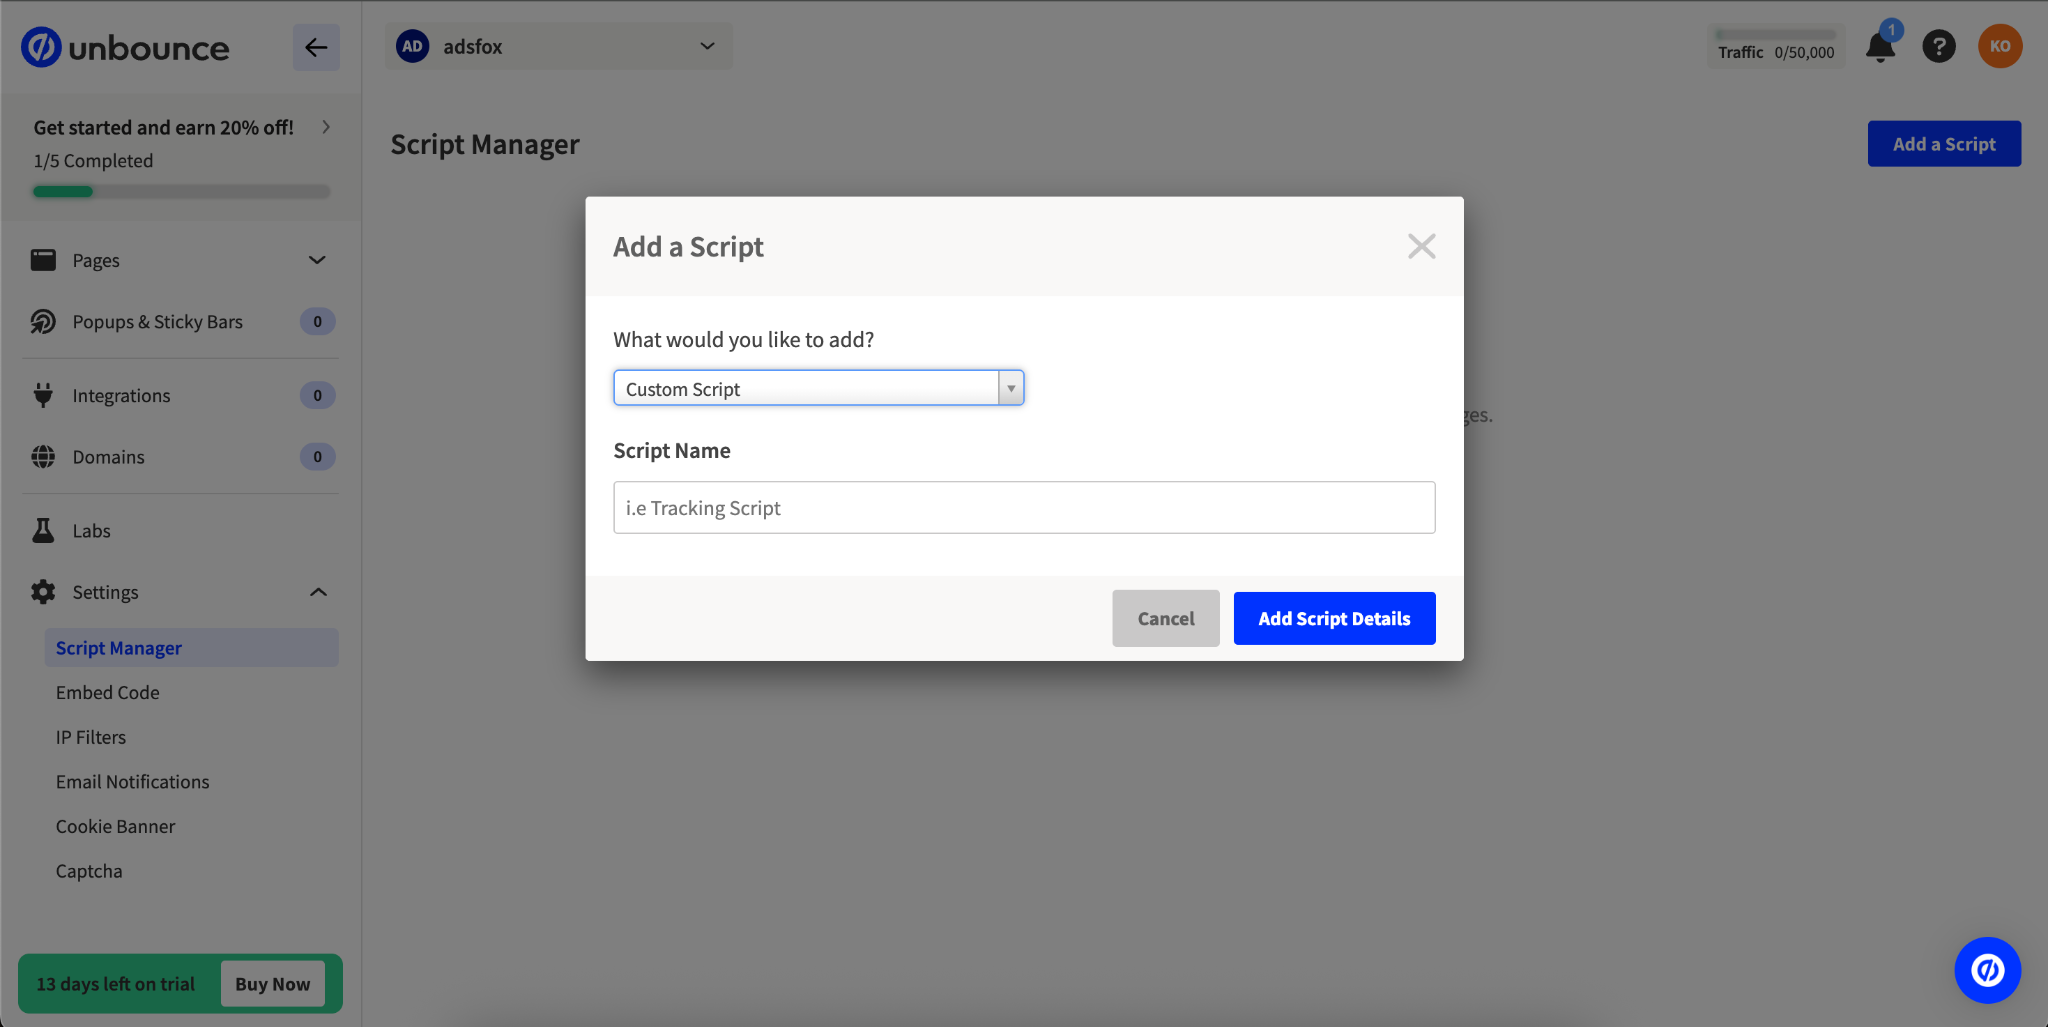2048x1027 pixels.
Task: Focus the Script Name text field
Action: [x=1024, y=508]
